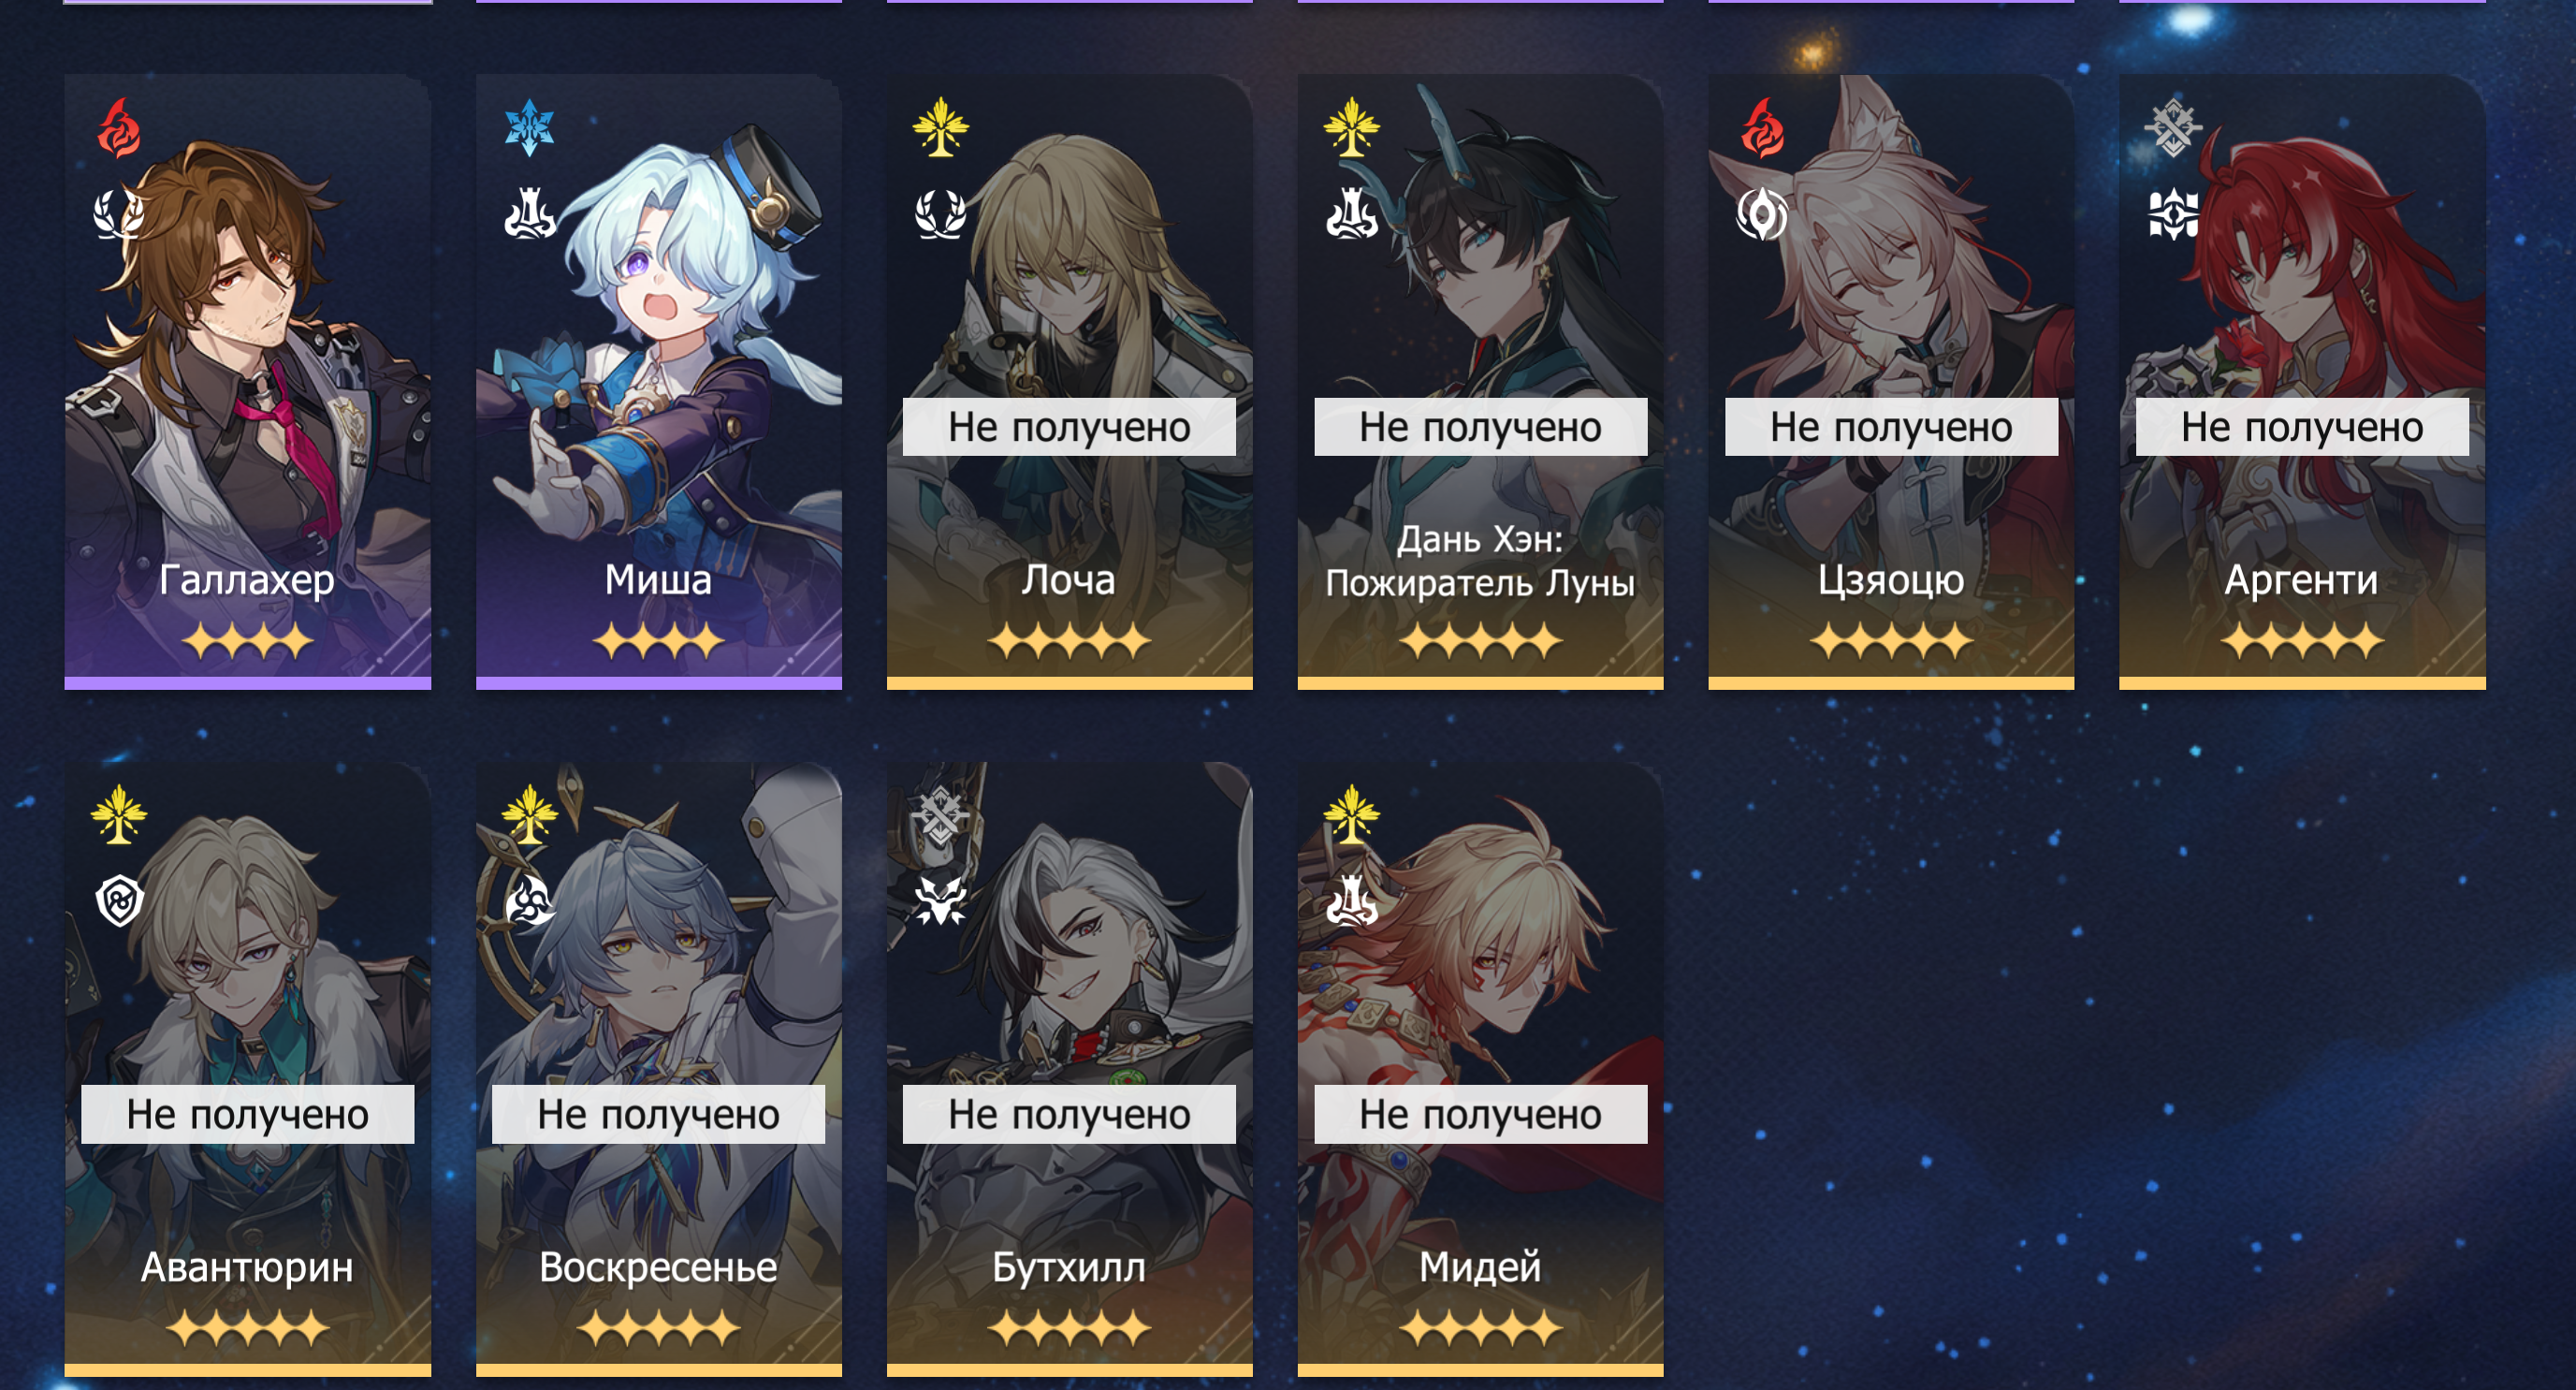Click the five-star rating on Аргенти card

(x=2302, y=641)
